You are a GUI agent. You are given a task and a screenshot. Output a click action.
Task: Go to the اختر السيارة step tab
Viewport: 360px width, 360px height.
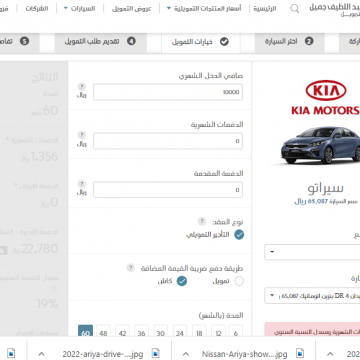(x=289, y=42)
